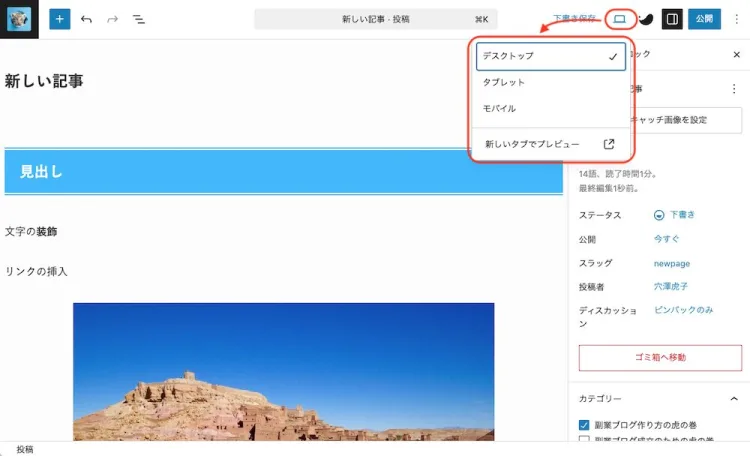
Task: Choose 新しいタブでプレビュー menu entry
Action: (551, 144)
